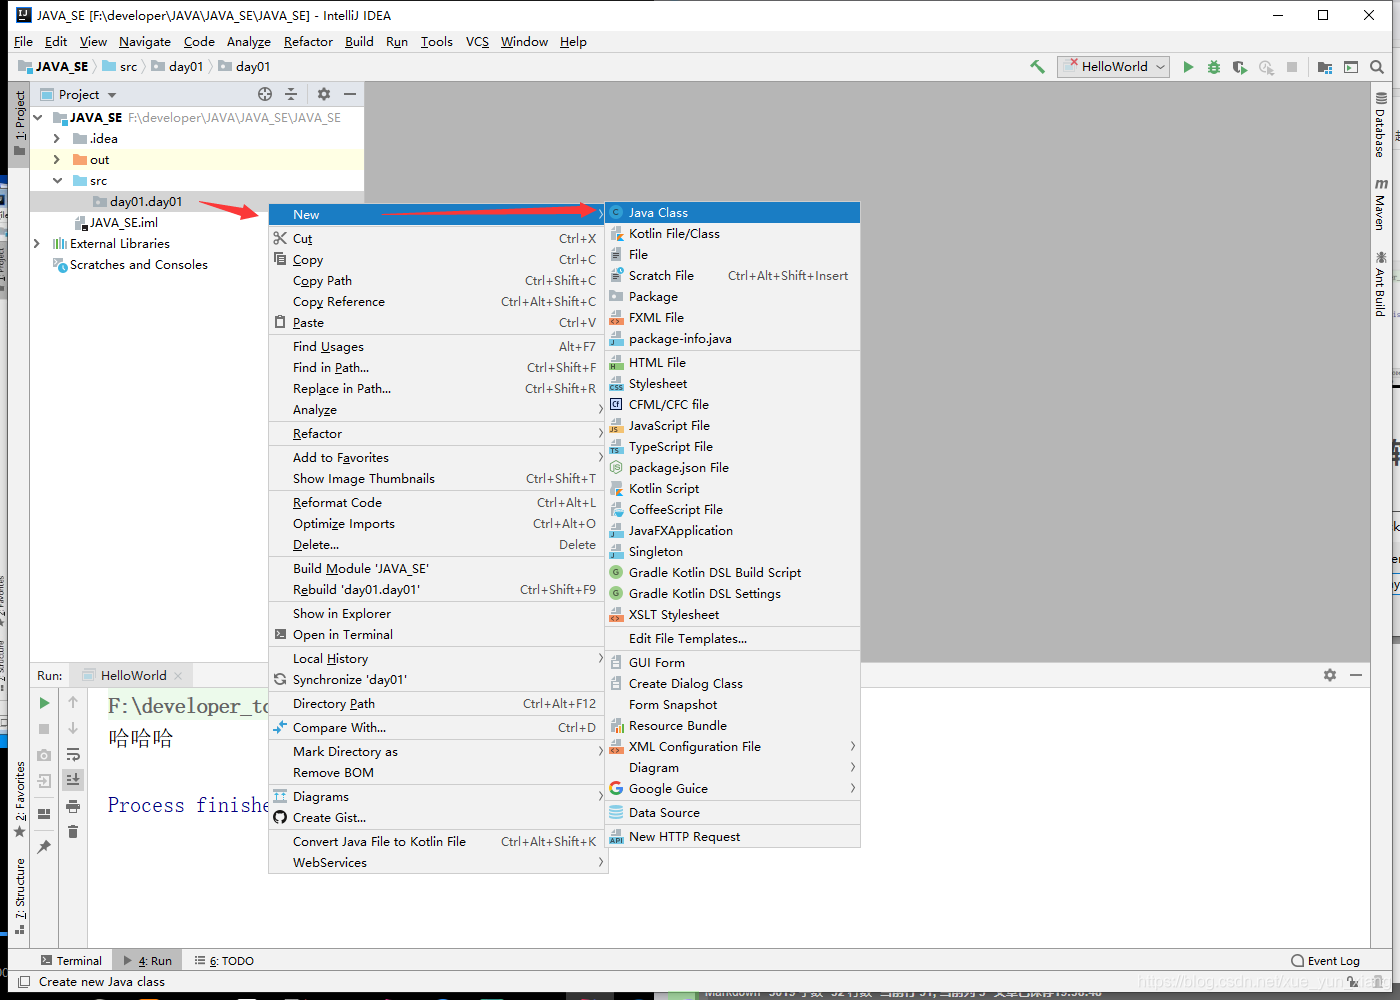Start debugging with the bug icon

[x=1214, y=67]
